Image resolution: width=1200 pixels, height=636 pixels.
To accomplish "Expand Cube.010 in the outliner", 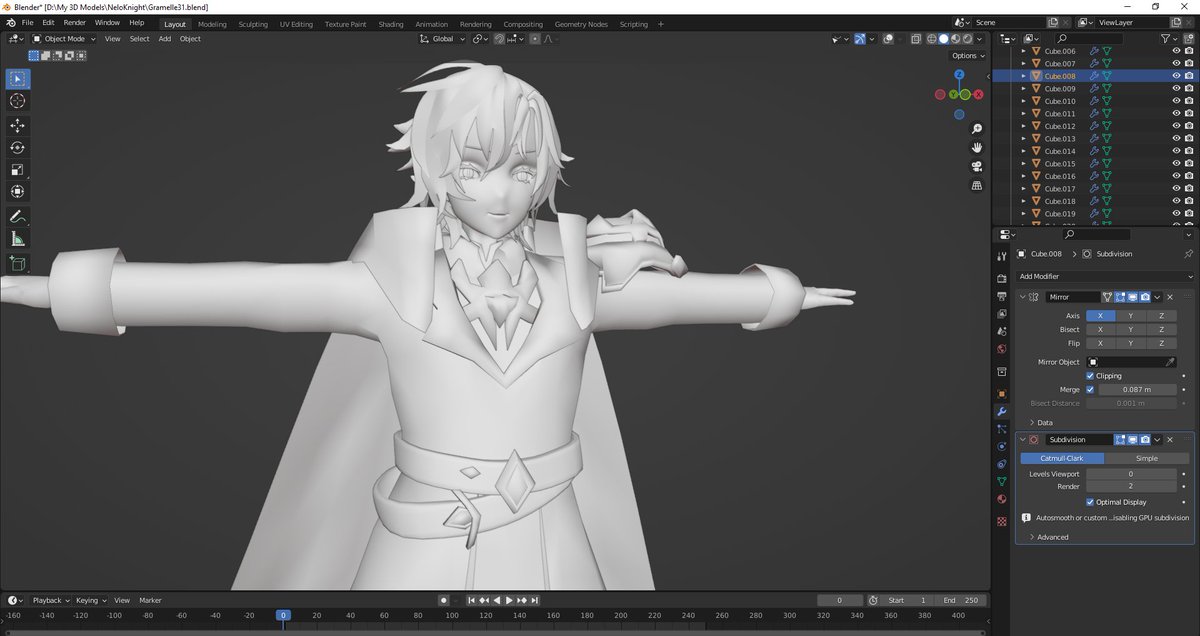I will (x=1023, y=101).
